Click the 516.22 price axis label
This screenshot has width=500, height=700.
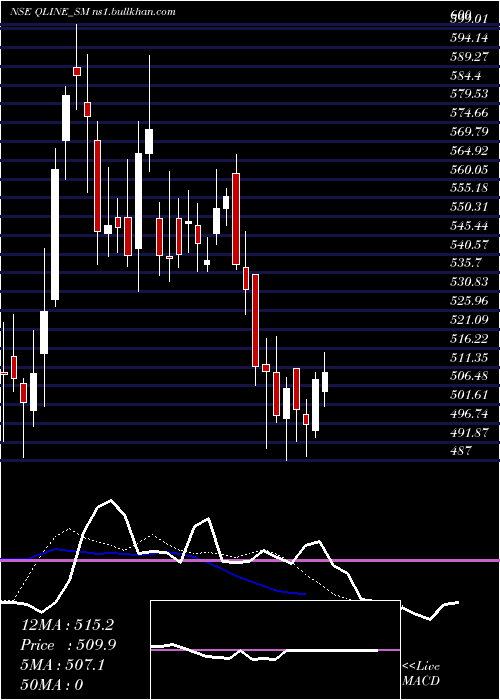(x=469, y=338)
